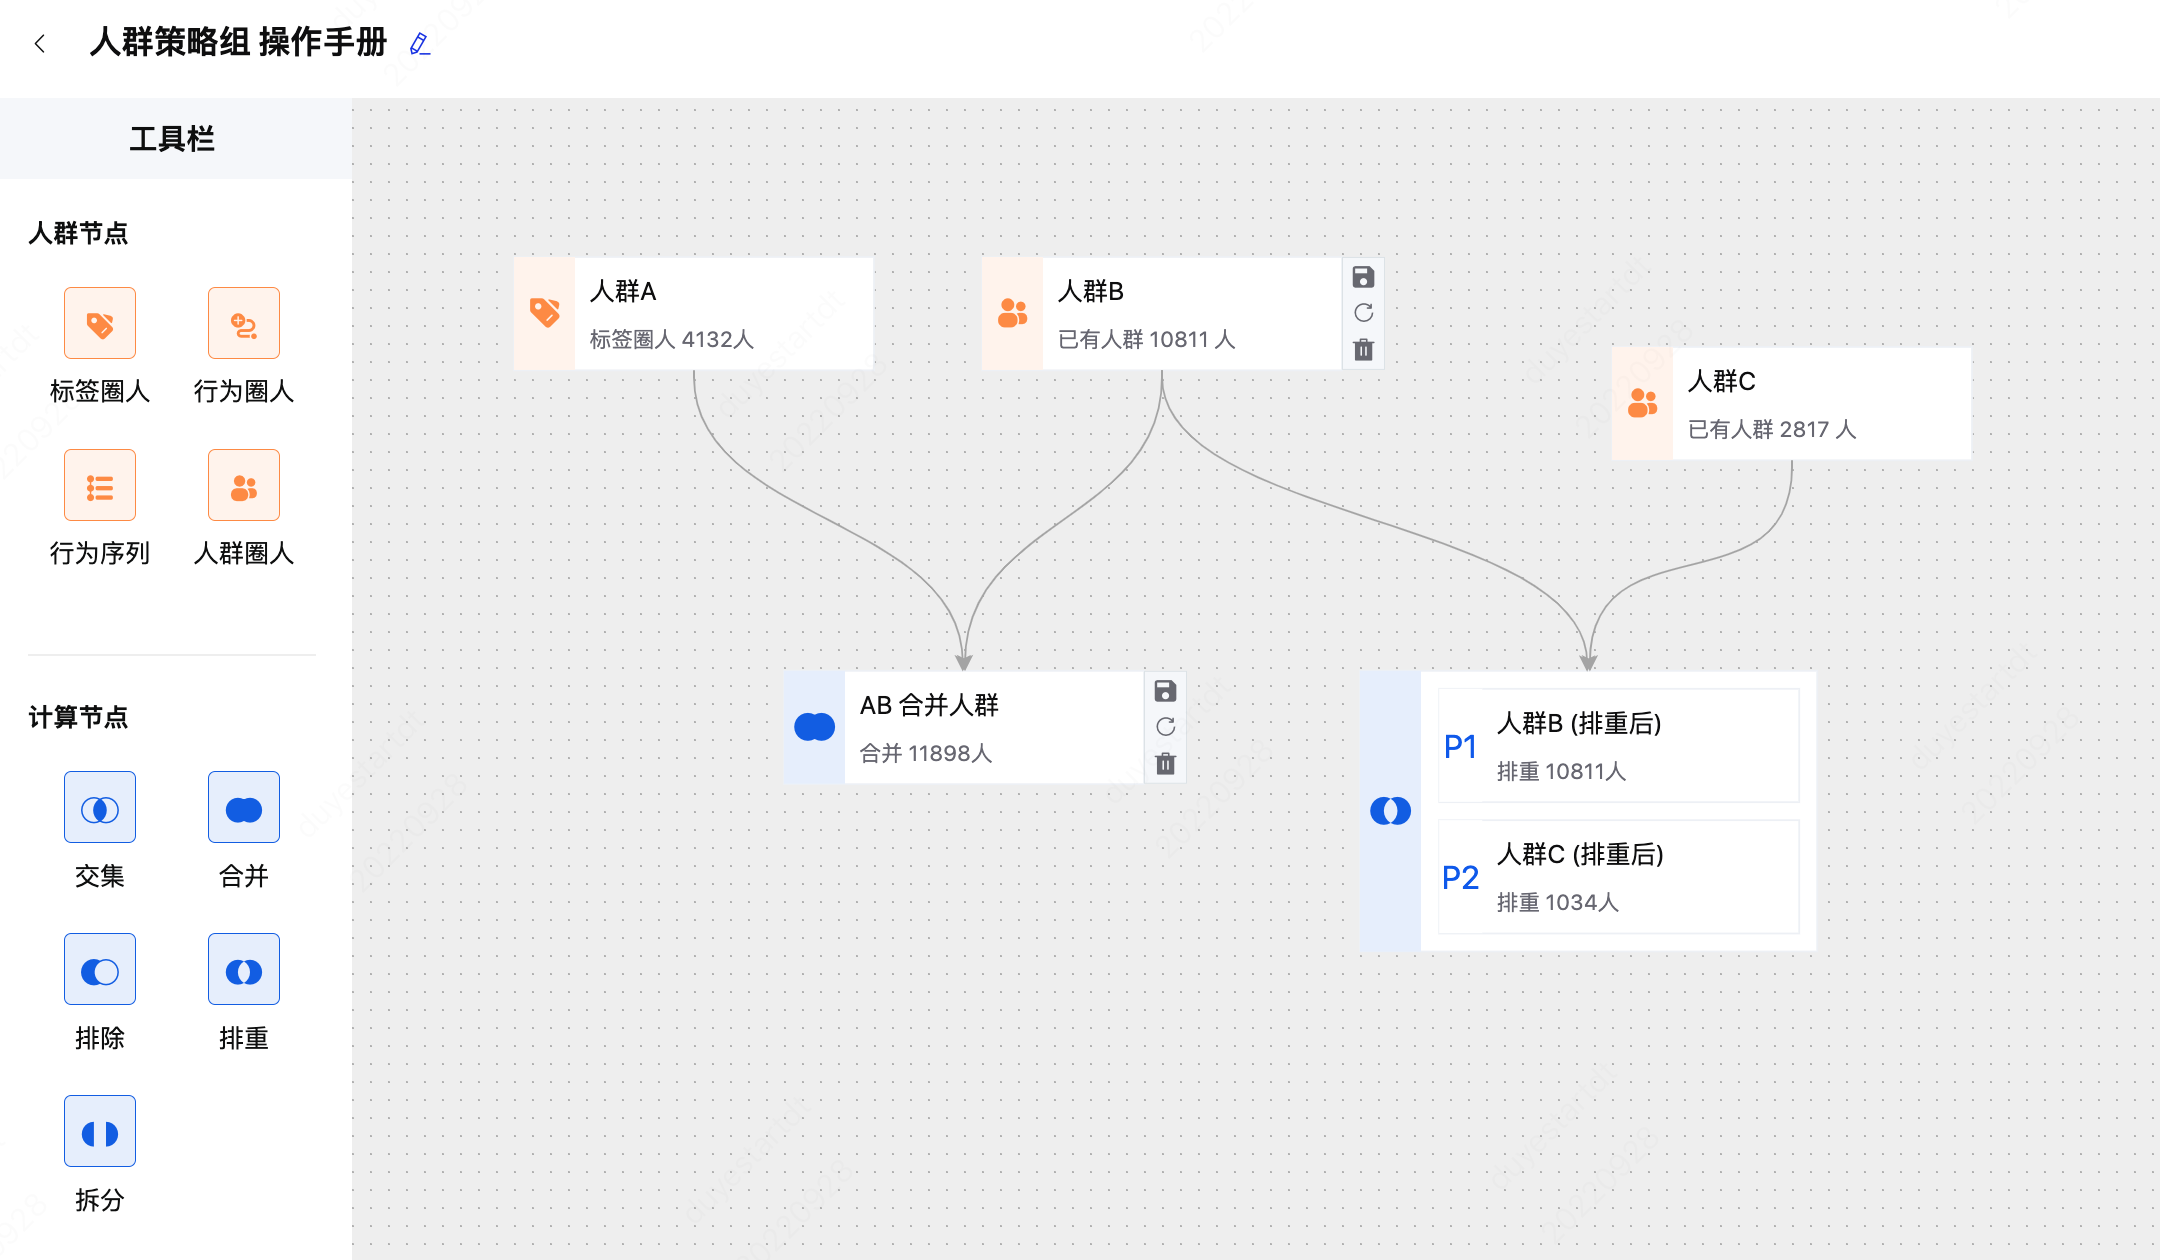This screenshot has width=2160, height=1260.
Task: Select the 人群圈人 crowd node tool
Action: [244, 485]
